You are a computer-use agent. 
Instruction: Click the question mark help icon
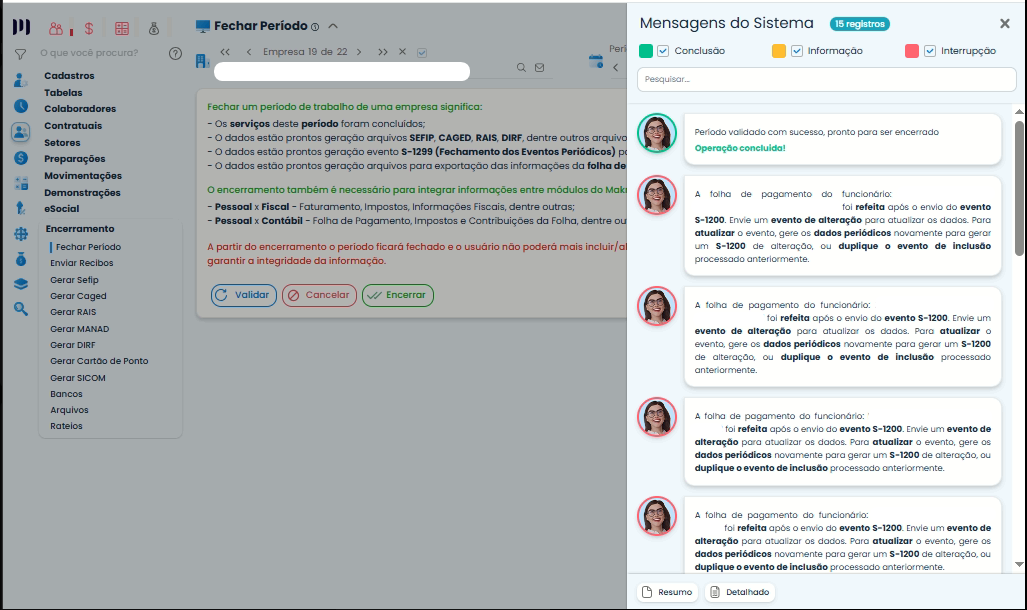pyautogui.click(x=175, y=54)
